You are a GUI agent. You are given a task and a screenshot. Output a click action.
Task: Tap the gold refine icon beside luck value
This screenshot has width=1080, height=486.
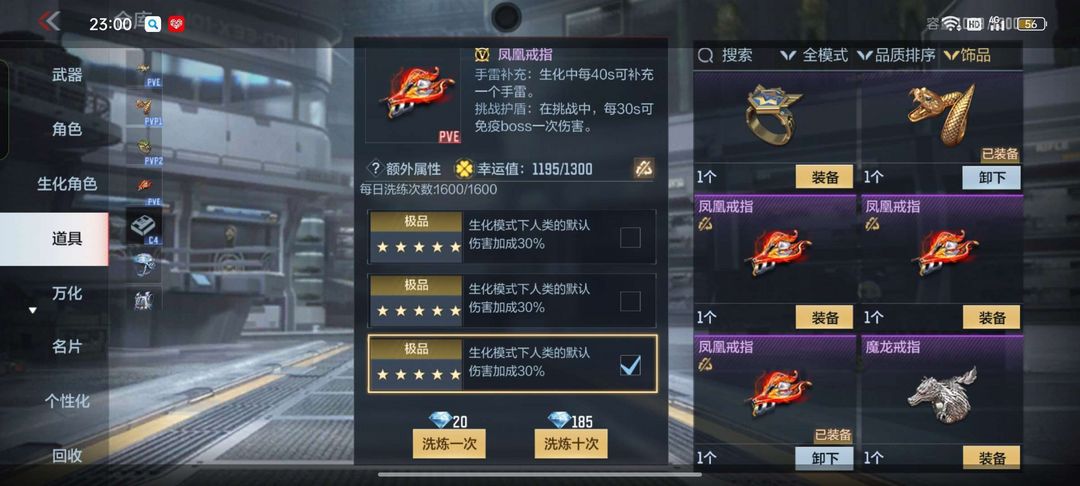pyautogui.click(x=644, y=169)
